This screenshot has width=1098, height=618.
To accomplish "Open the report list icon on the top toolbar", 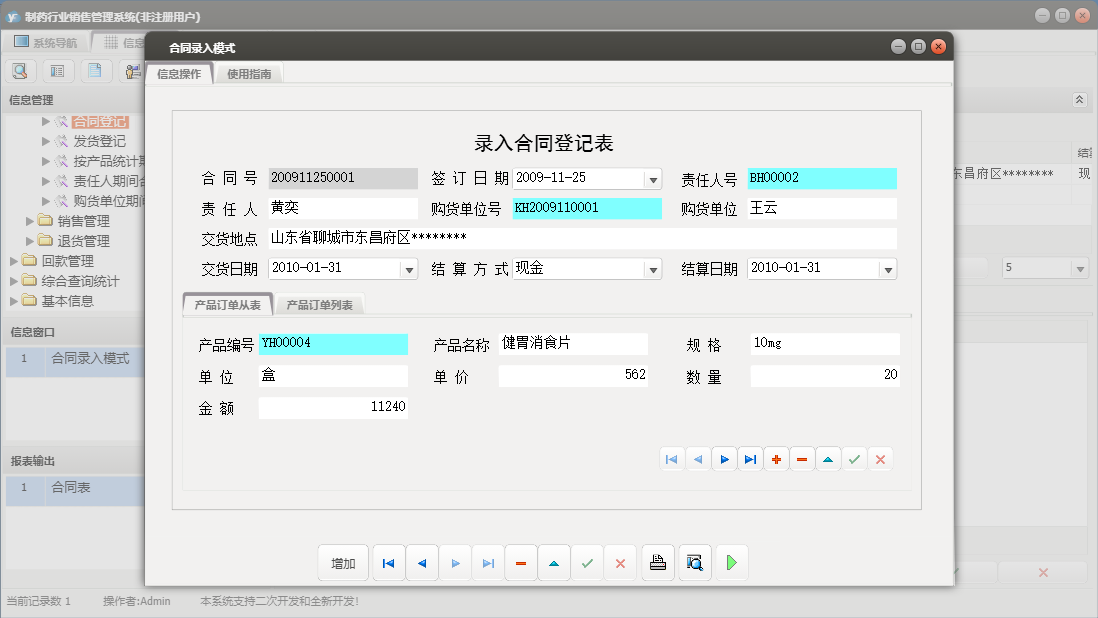I will click(x=56, y=71).
